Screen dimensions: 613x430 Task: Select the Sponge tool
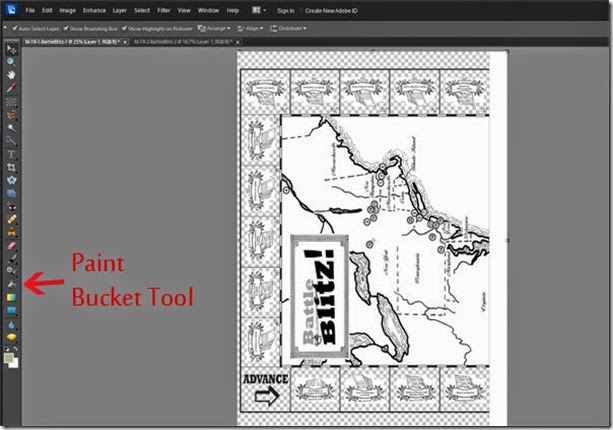point(11,337)
